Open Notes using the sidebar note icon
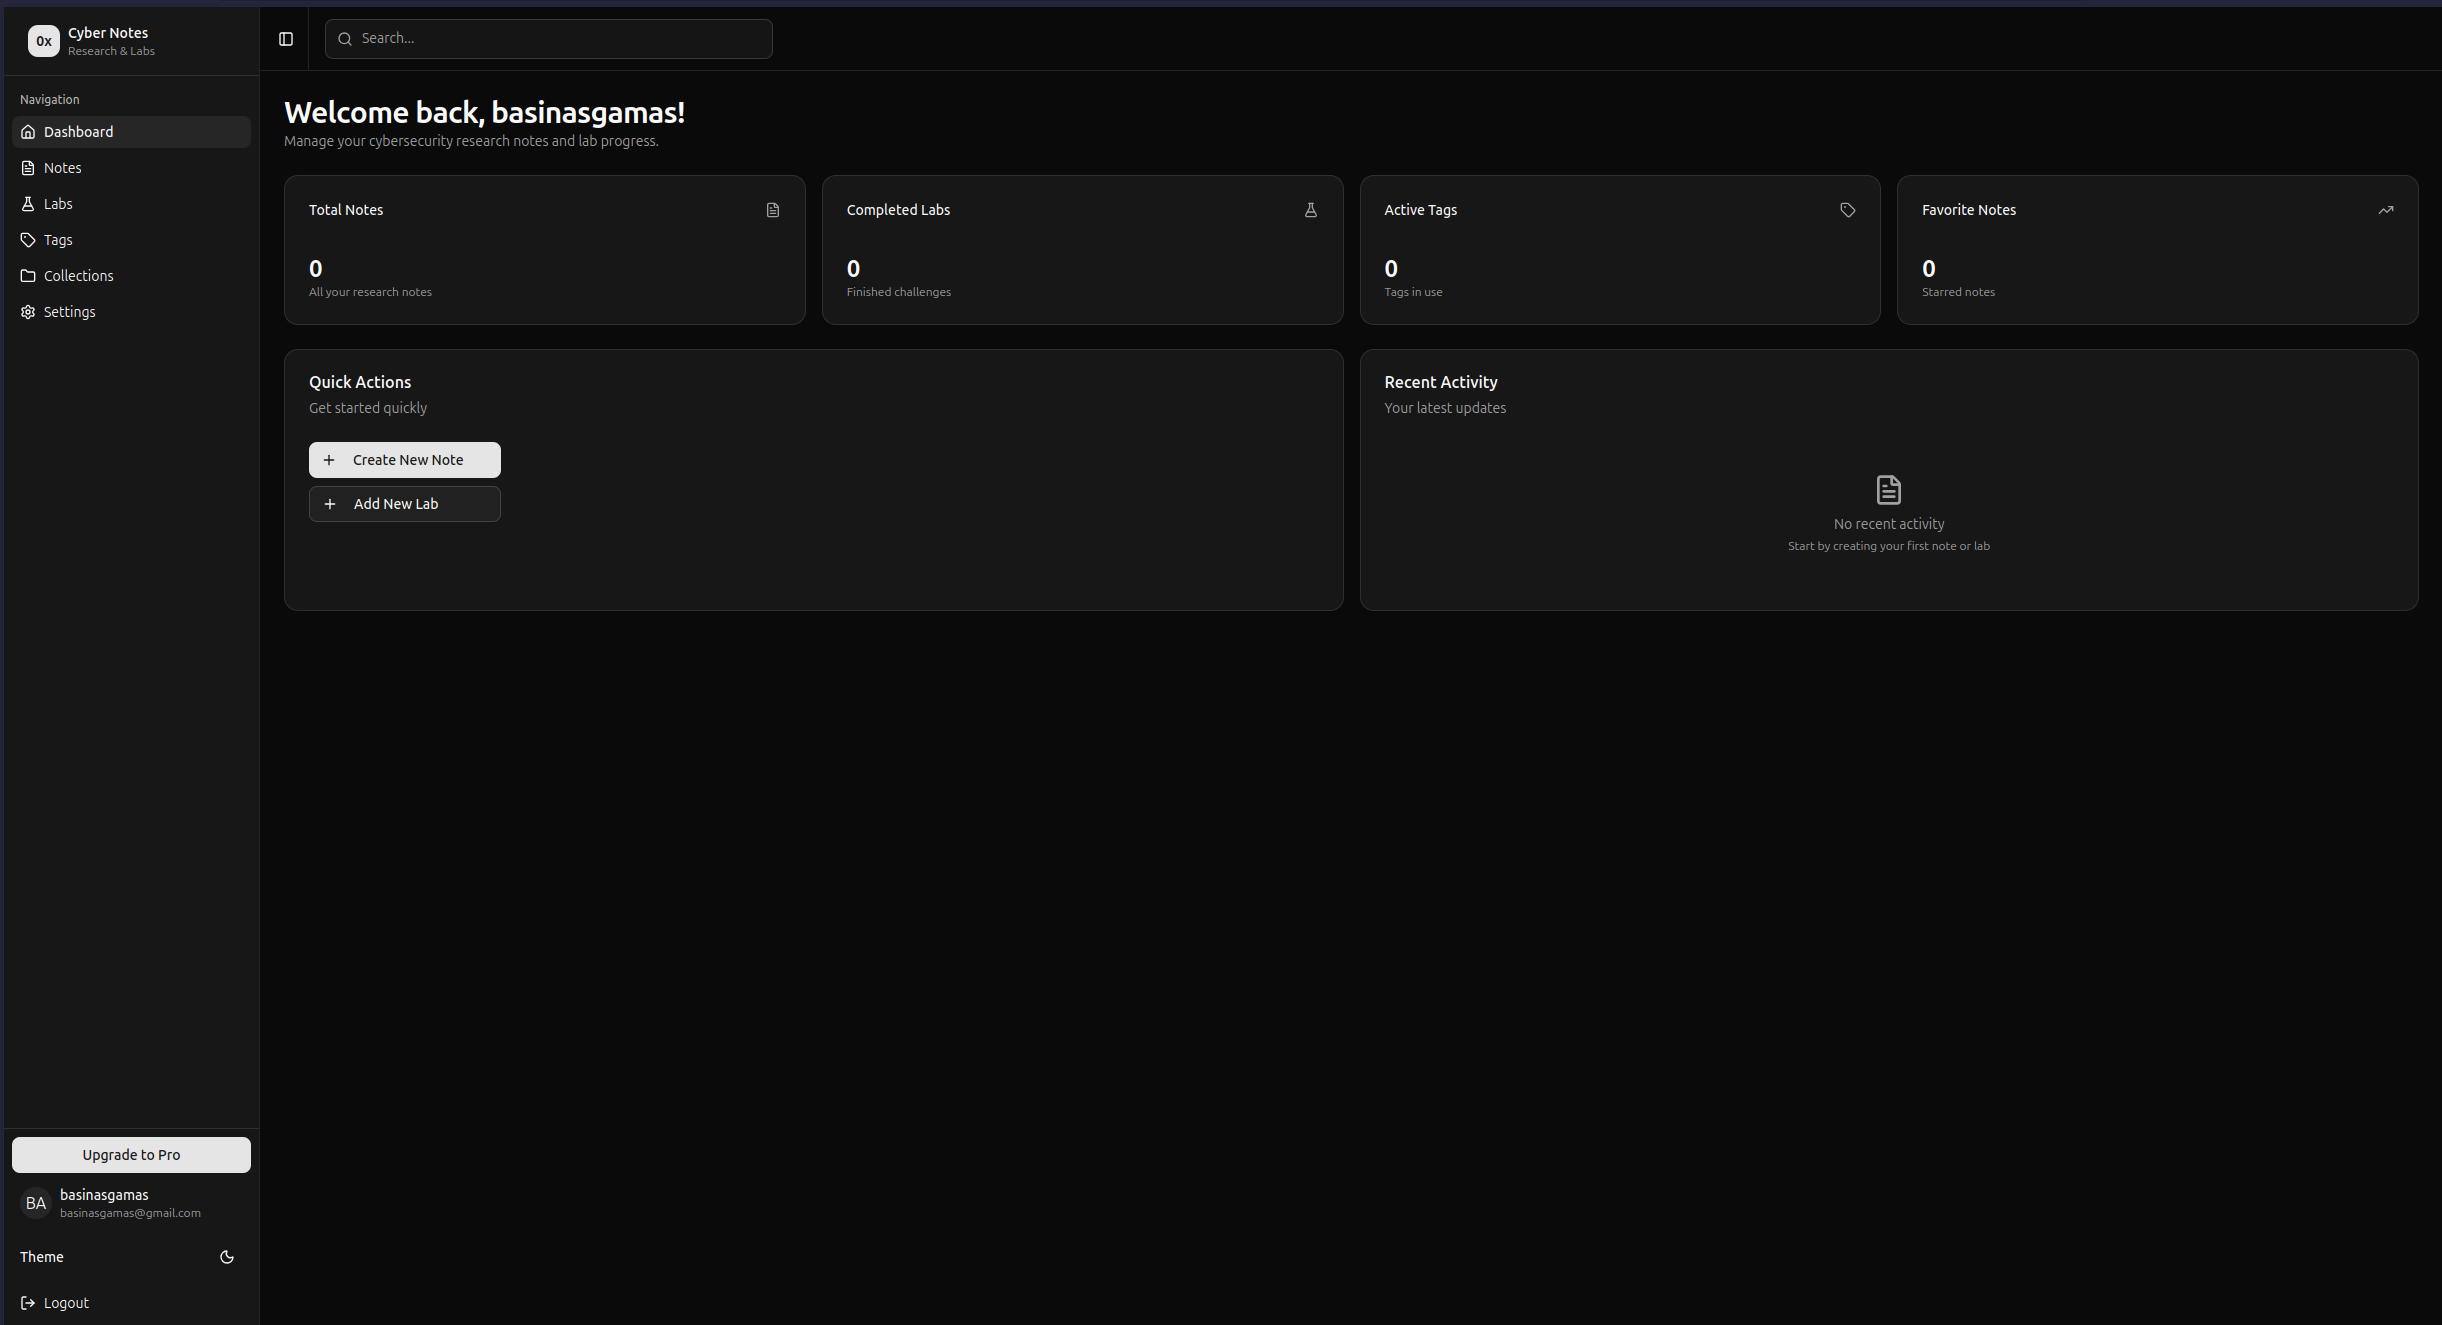 click(28, 167)
